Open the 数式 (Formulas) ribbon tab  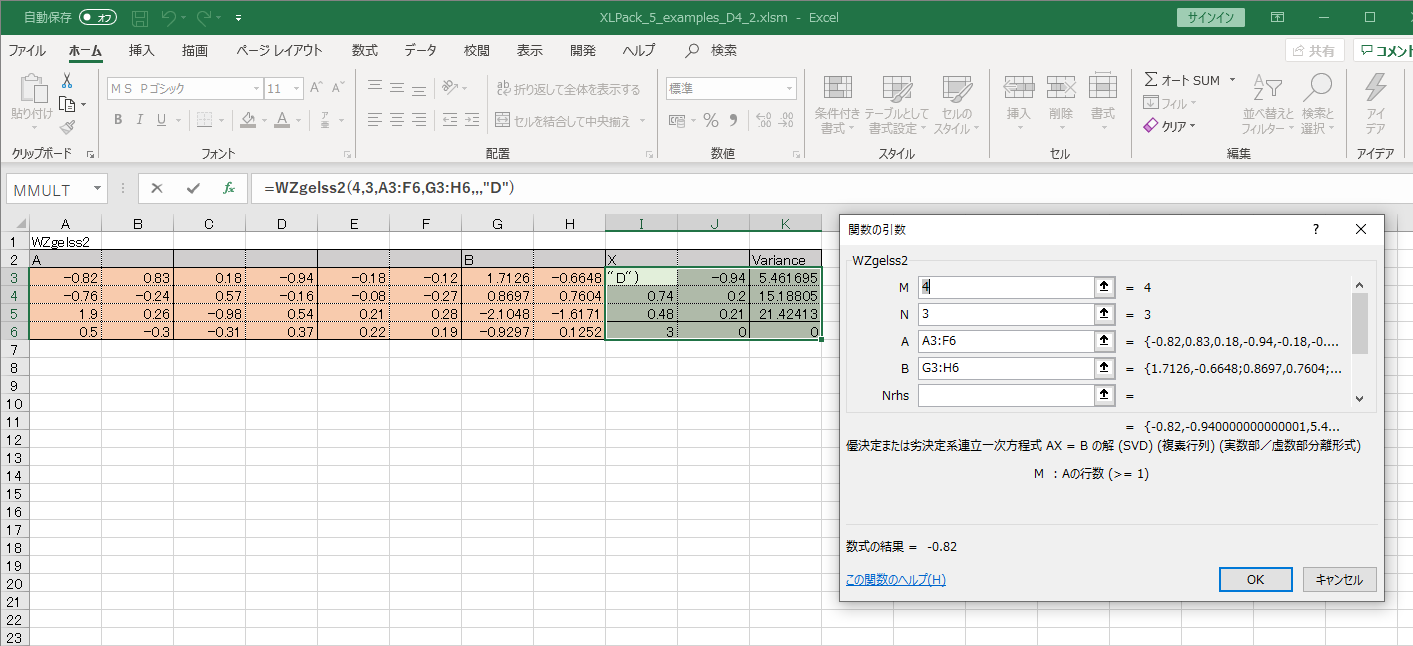(364, 50)
